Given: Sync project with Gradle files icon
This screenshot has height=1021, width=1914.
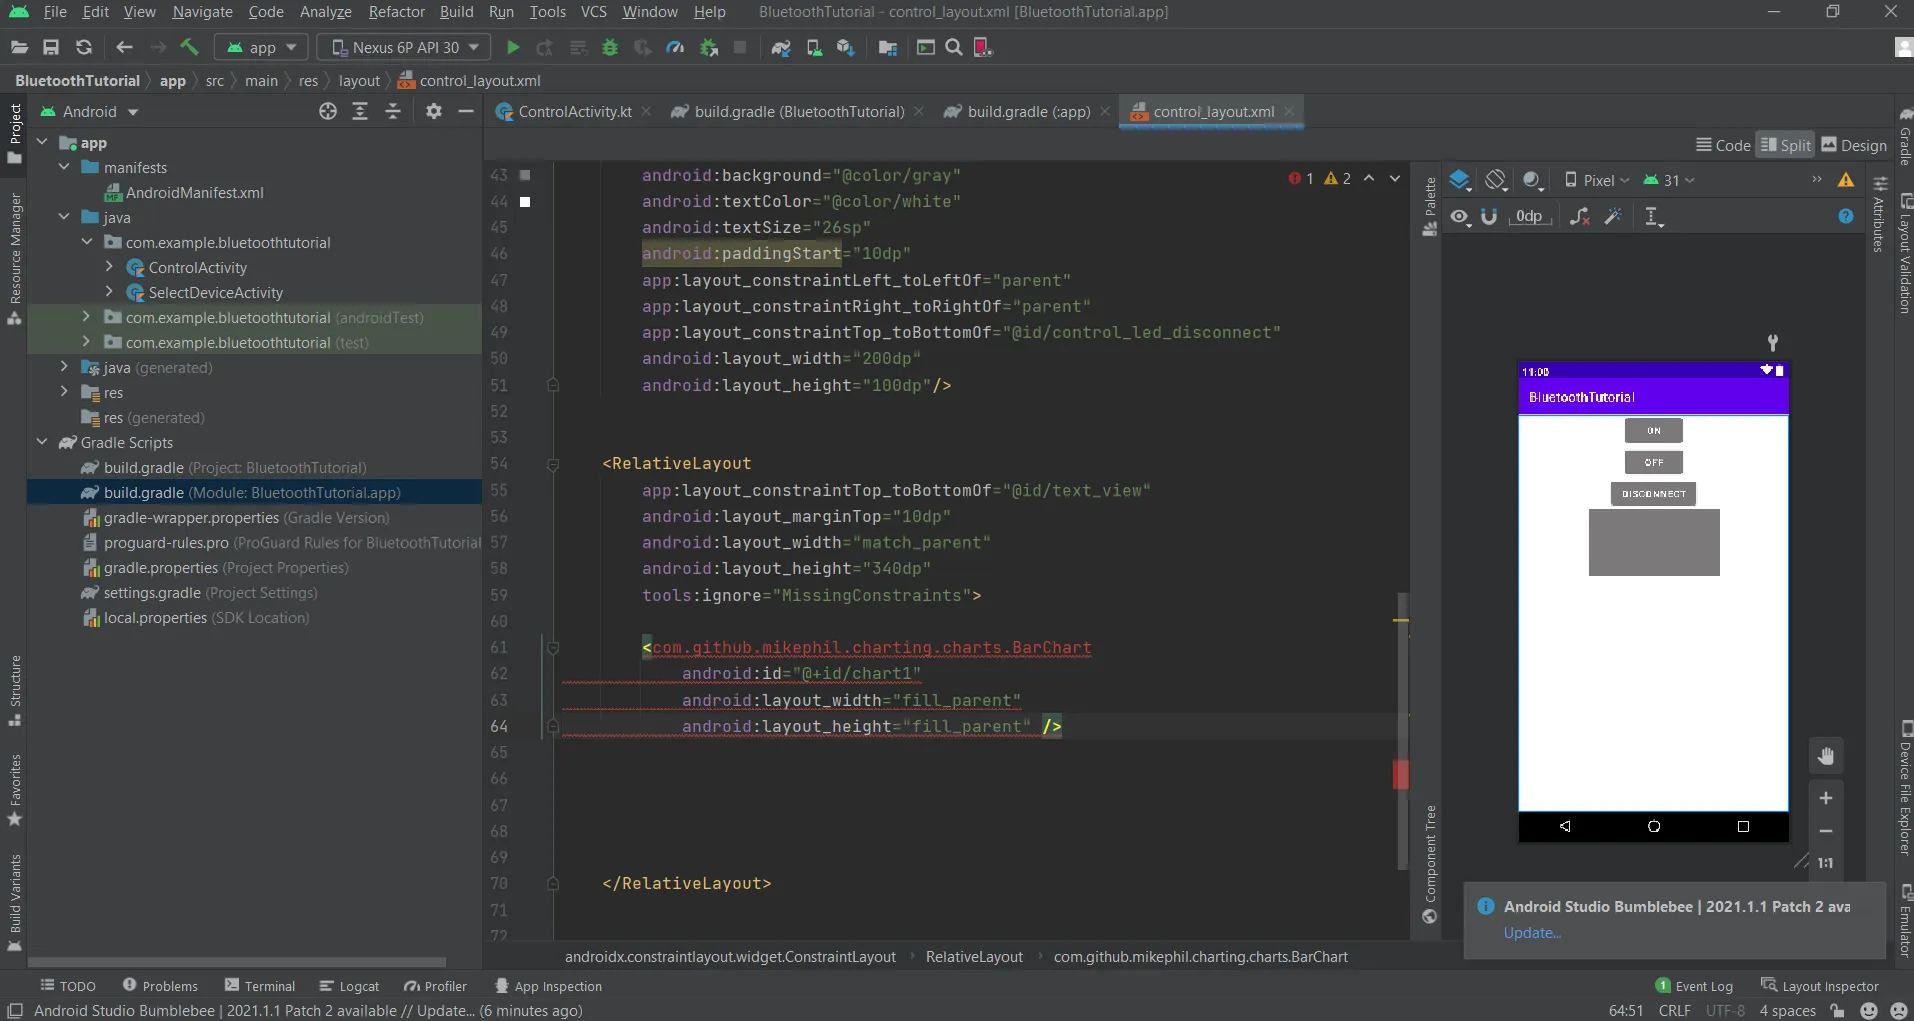Looking at the screenshot, I should (x=781, y=47).
